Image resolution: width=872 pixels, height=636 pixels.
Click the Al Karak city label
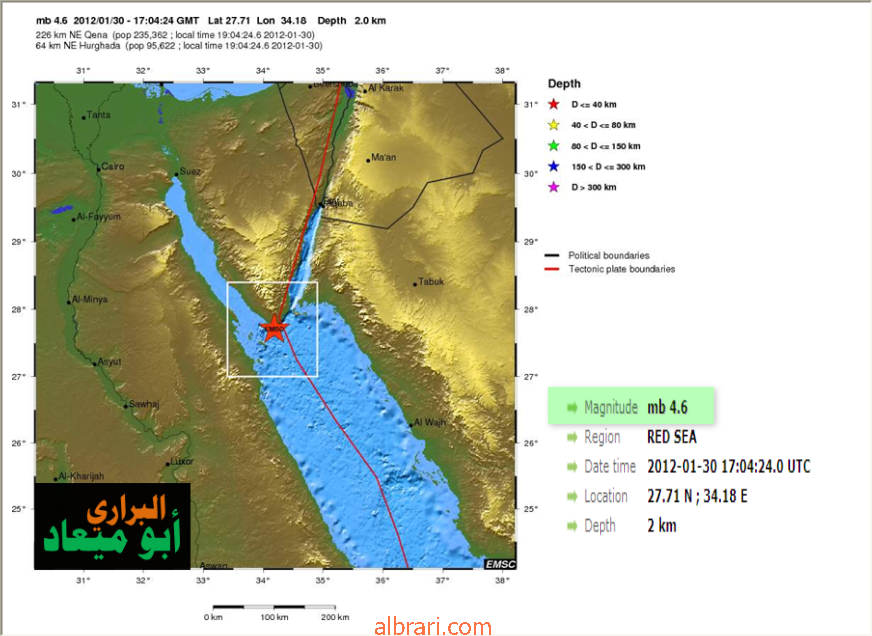(x=386, y=88)
